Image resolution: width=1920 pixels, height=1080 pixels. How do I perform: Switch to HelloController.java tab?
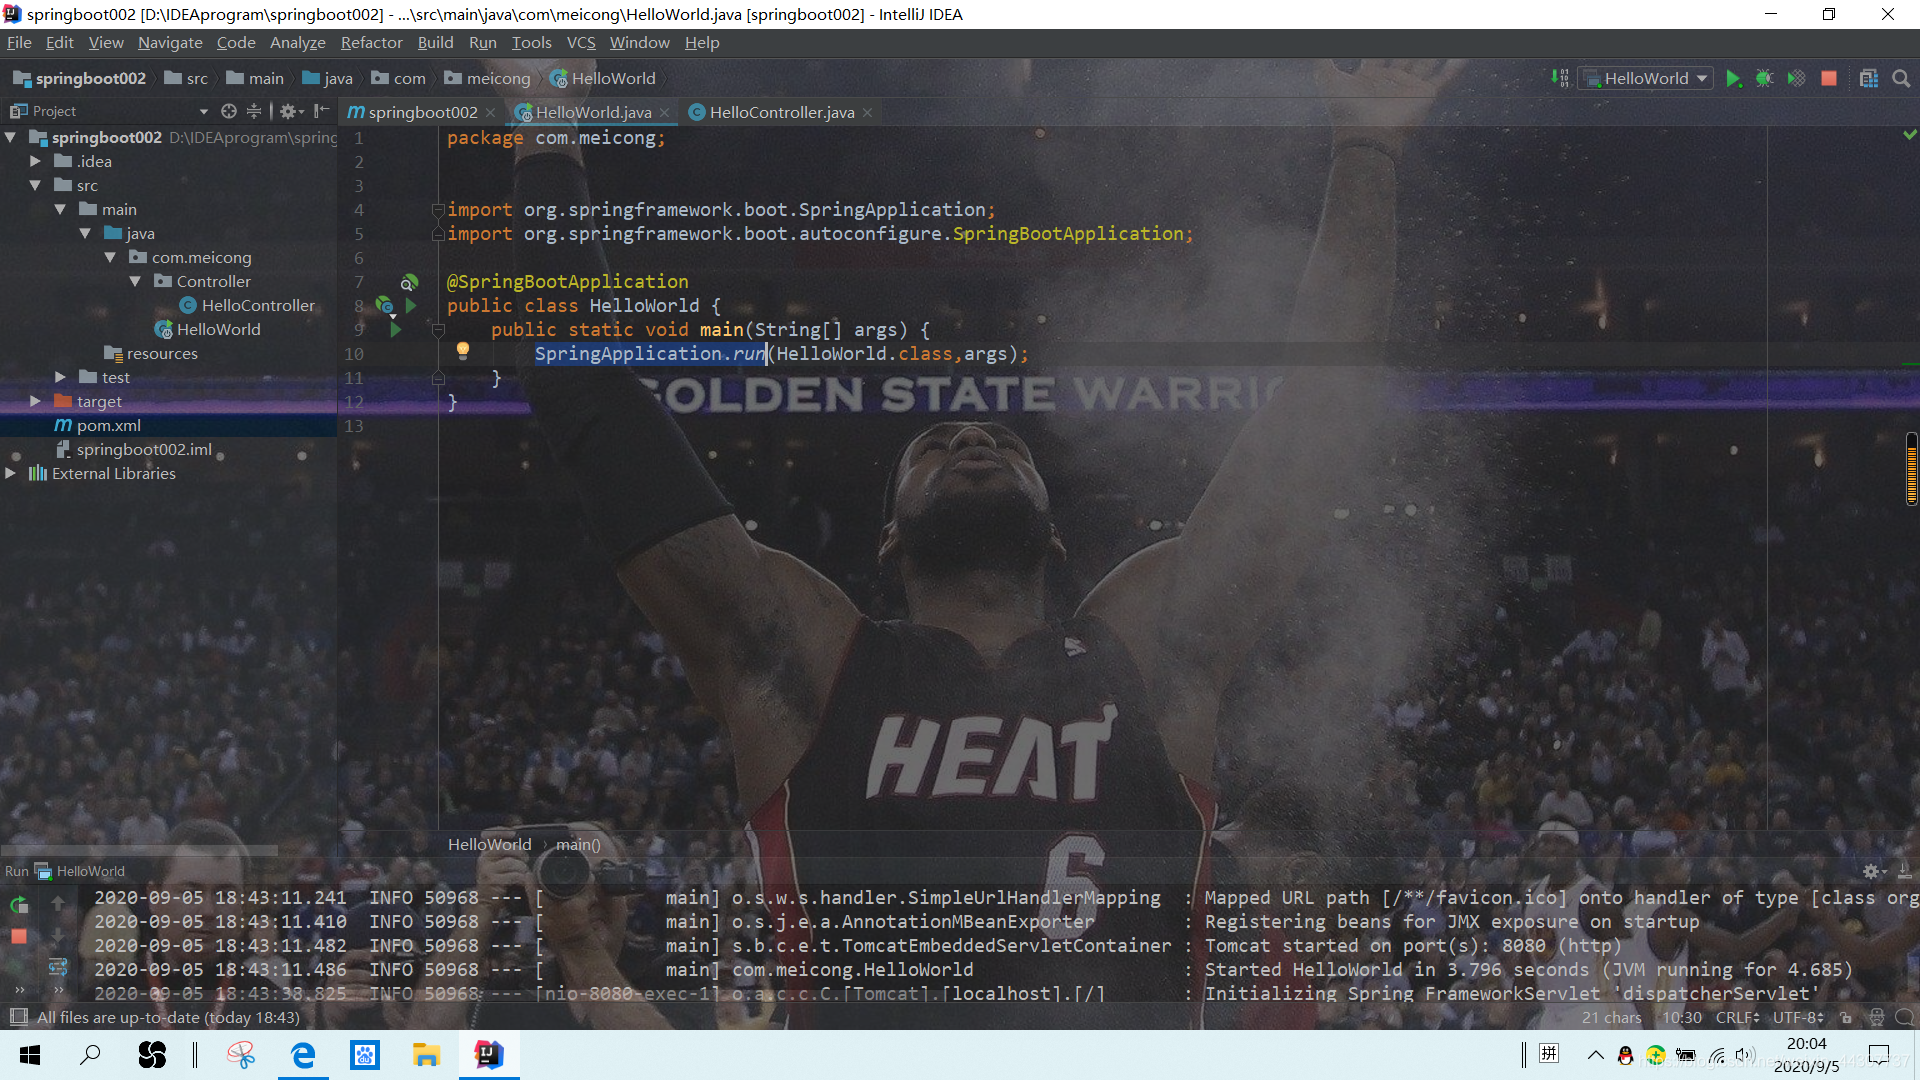782,112
